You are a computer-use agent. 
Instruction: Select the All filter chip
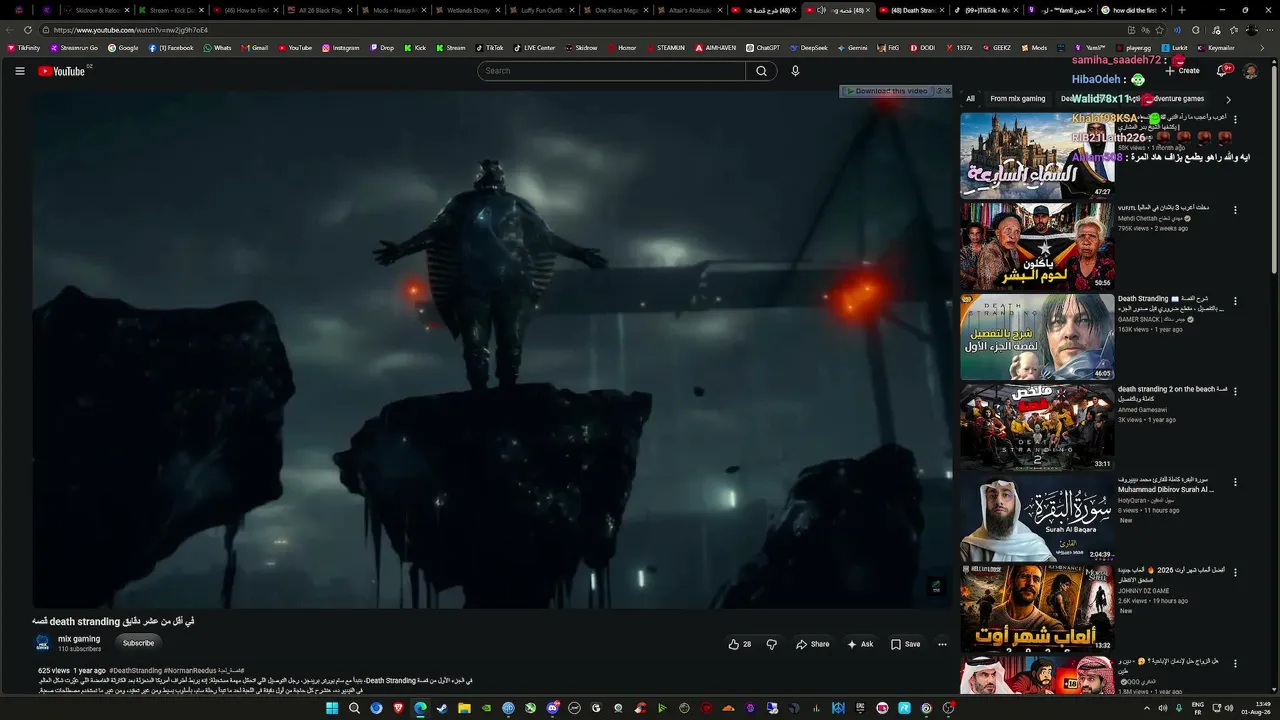tap(970, 99)
